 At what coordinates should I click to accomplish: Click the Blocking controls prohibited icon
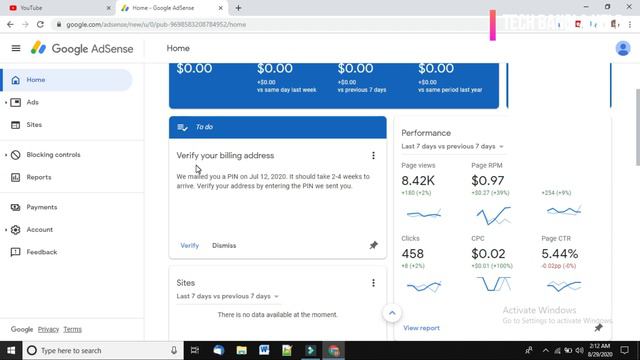click(16, 155)
